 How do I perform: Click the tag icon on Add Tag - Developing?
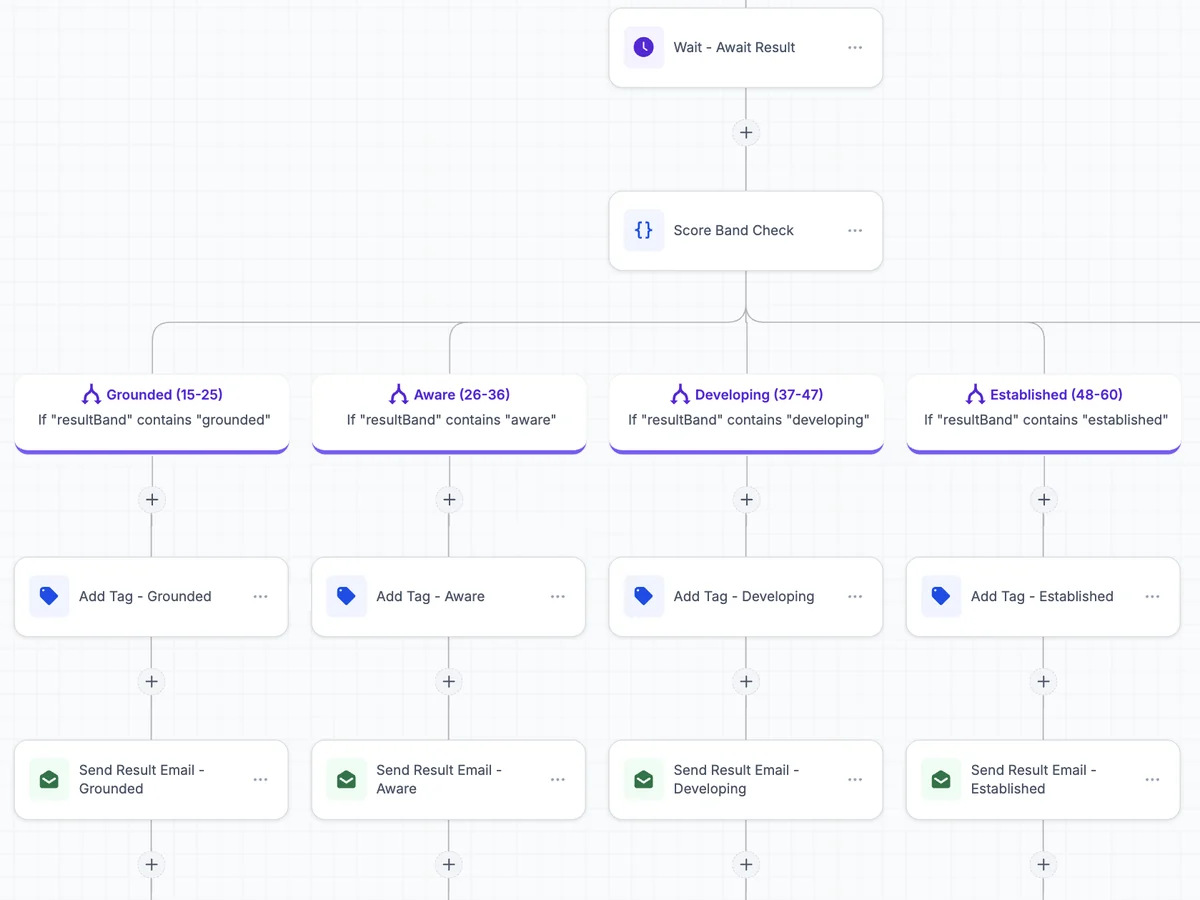point(644,596)
